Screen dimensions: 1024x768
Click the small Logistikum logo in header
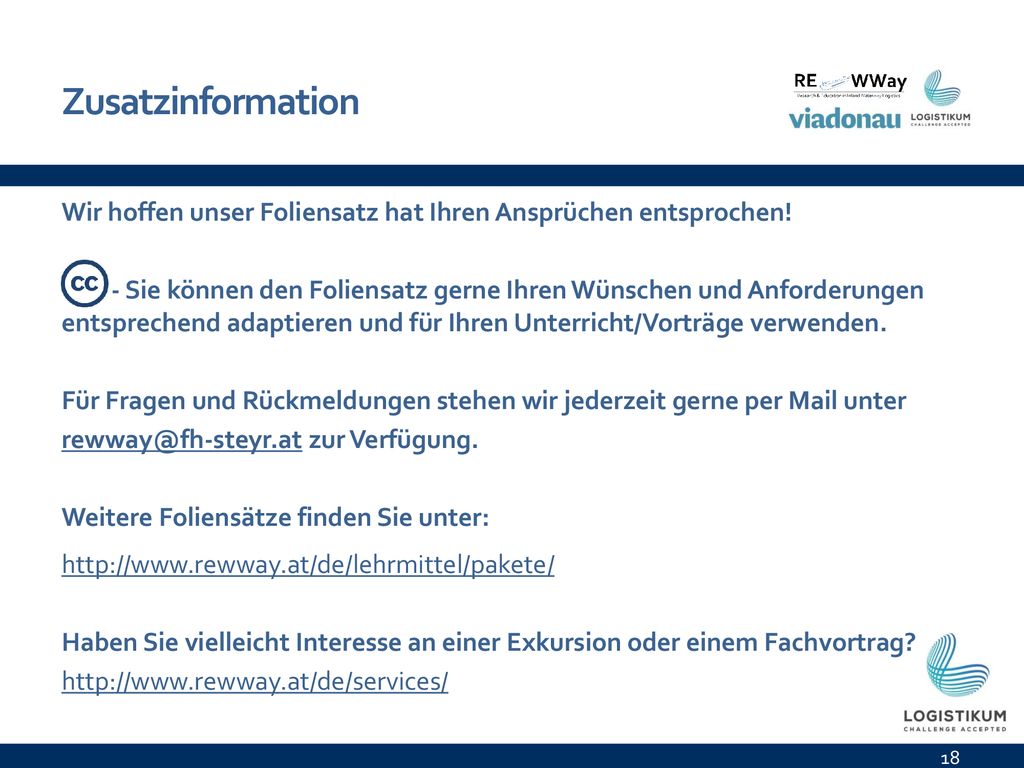tap(941, 98)
